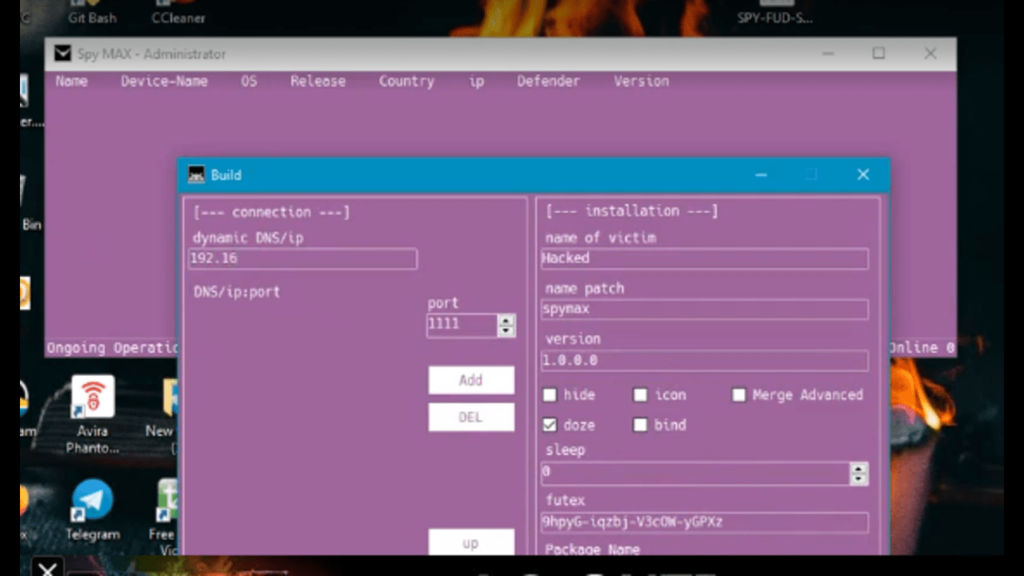The width and height of the screenshot is (1024, 576).
Task: Click the Spy MAX window title icon
Action: 63,54
